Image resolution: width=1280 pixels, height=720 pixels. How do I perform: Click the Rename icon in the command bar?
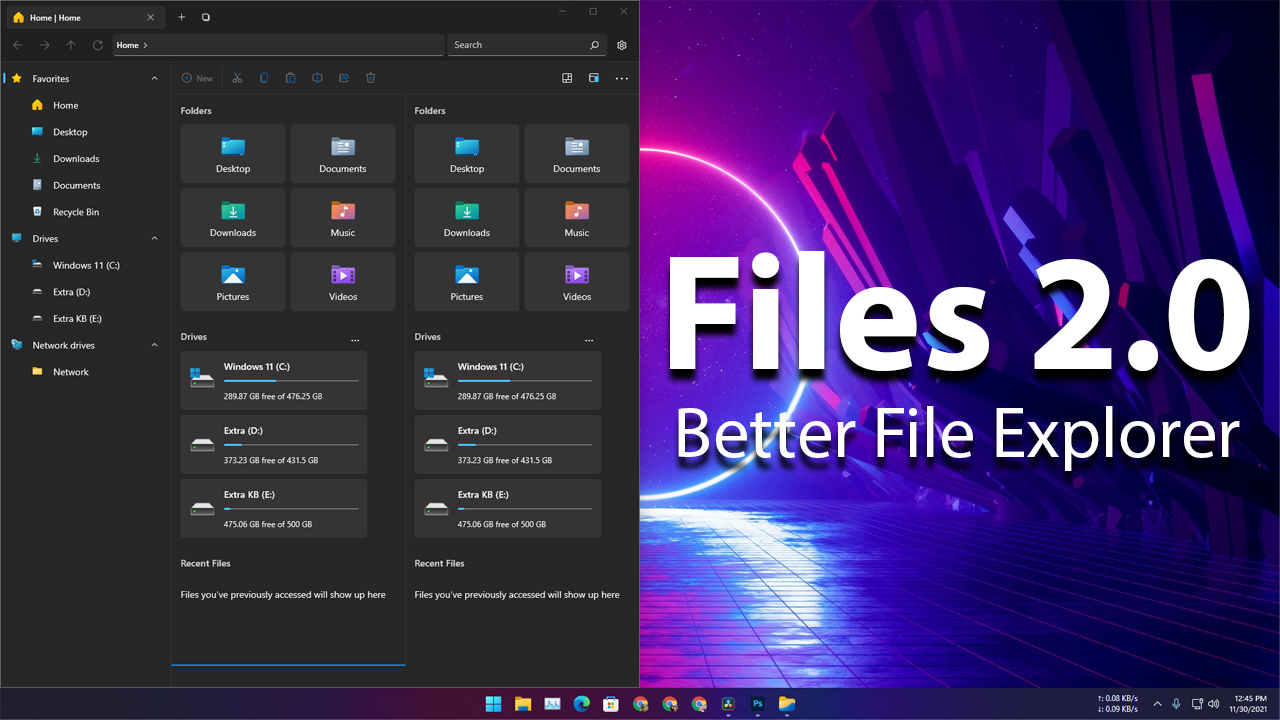click(317, 78)
